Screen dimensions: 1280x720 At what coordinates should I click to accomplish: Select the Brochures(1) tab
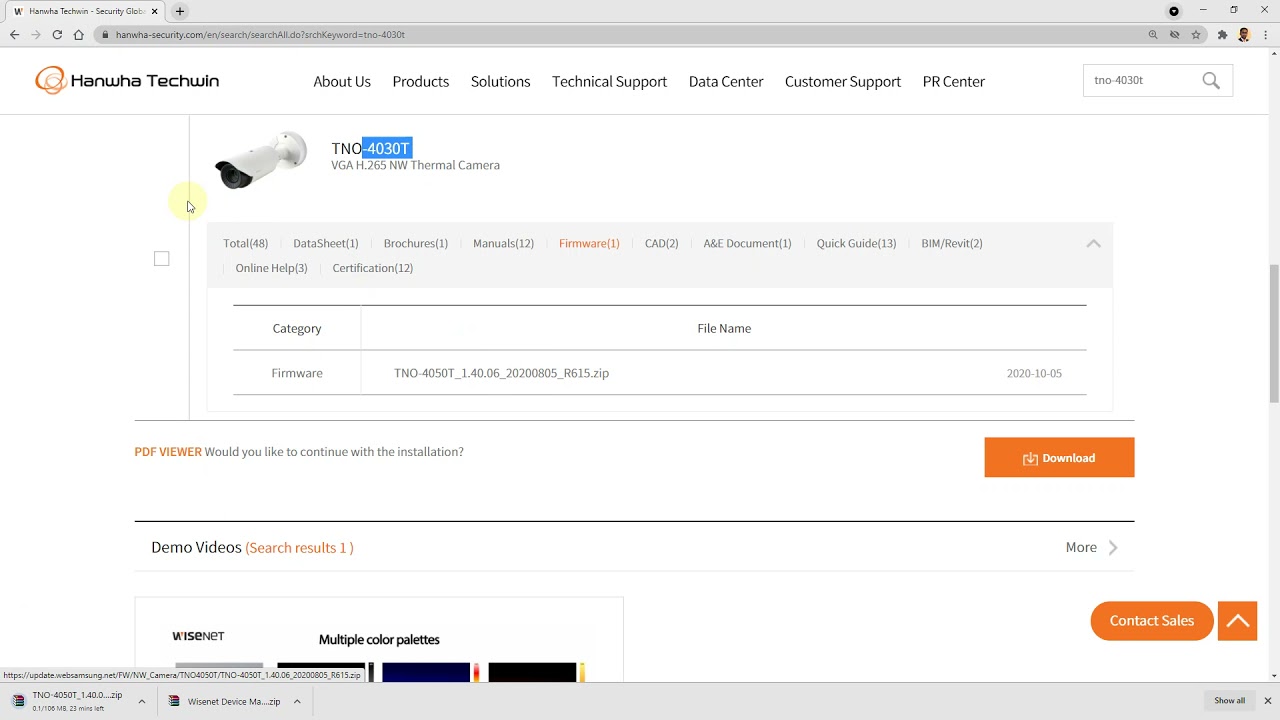tap(415, 243)
